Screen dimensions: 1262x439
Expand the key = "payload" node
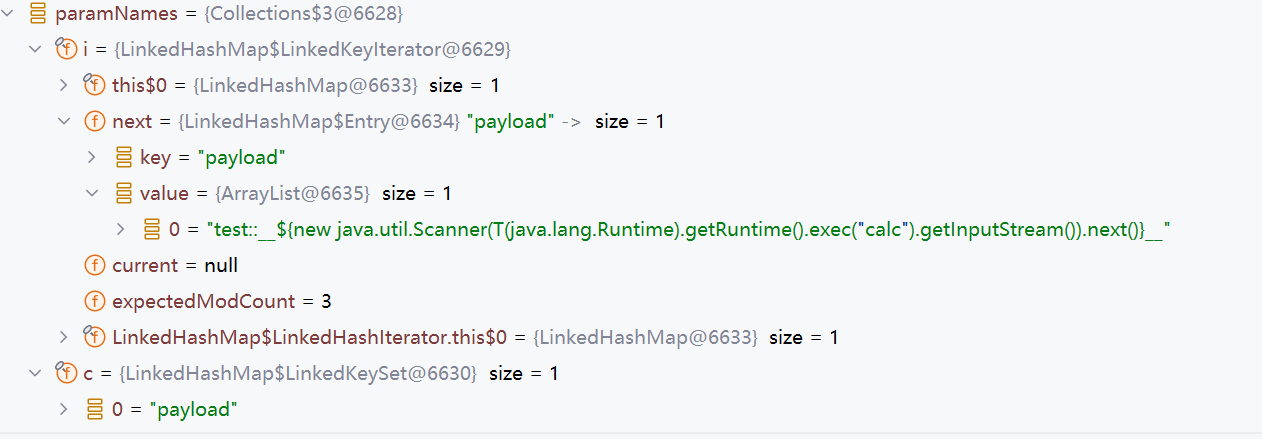93,157
